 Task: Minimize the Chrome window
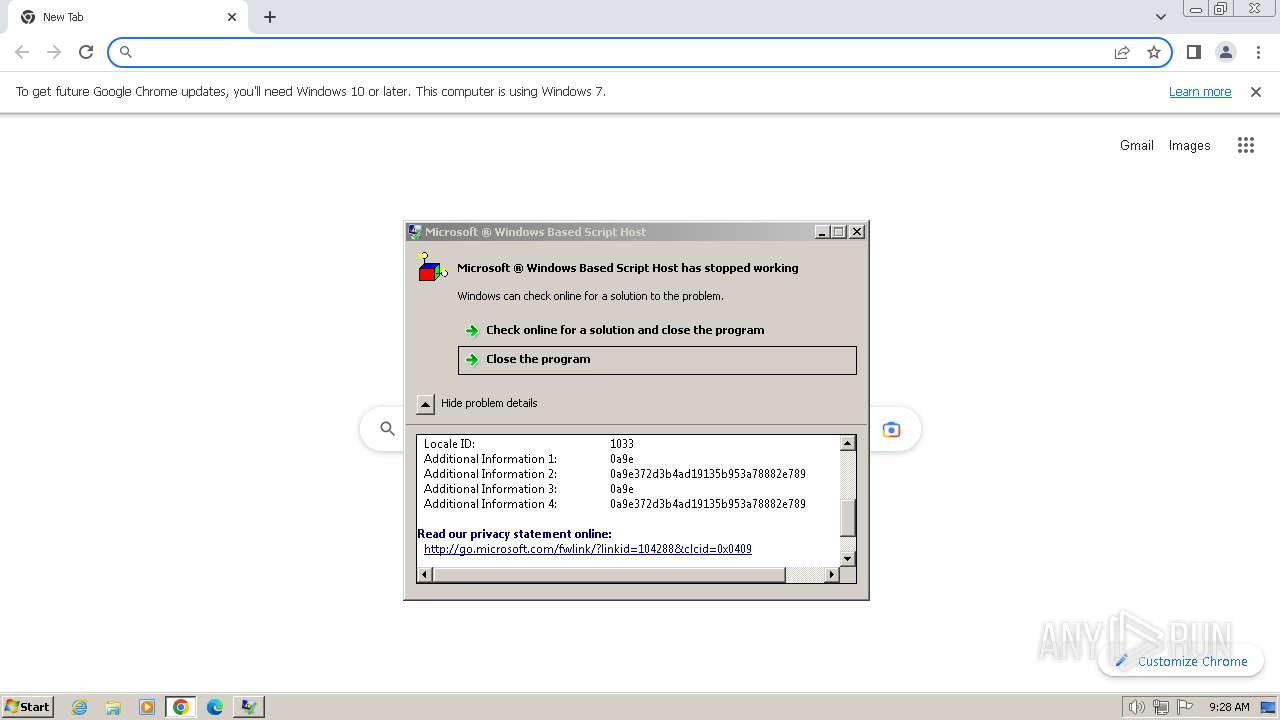[1195, 9]
